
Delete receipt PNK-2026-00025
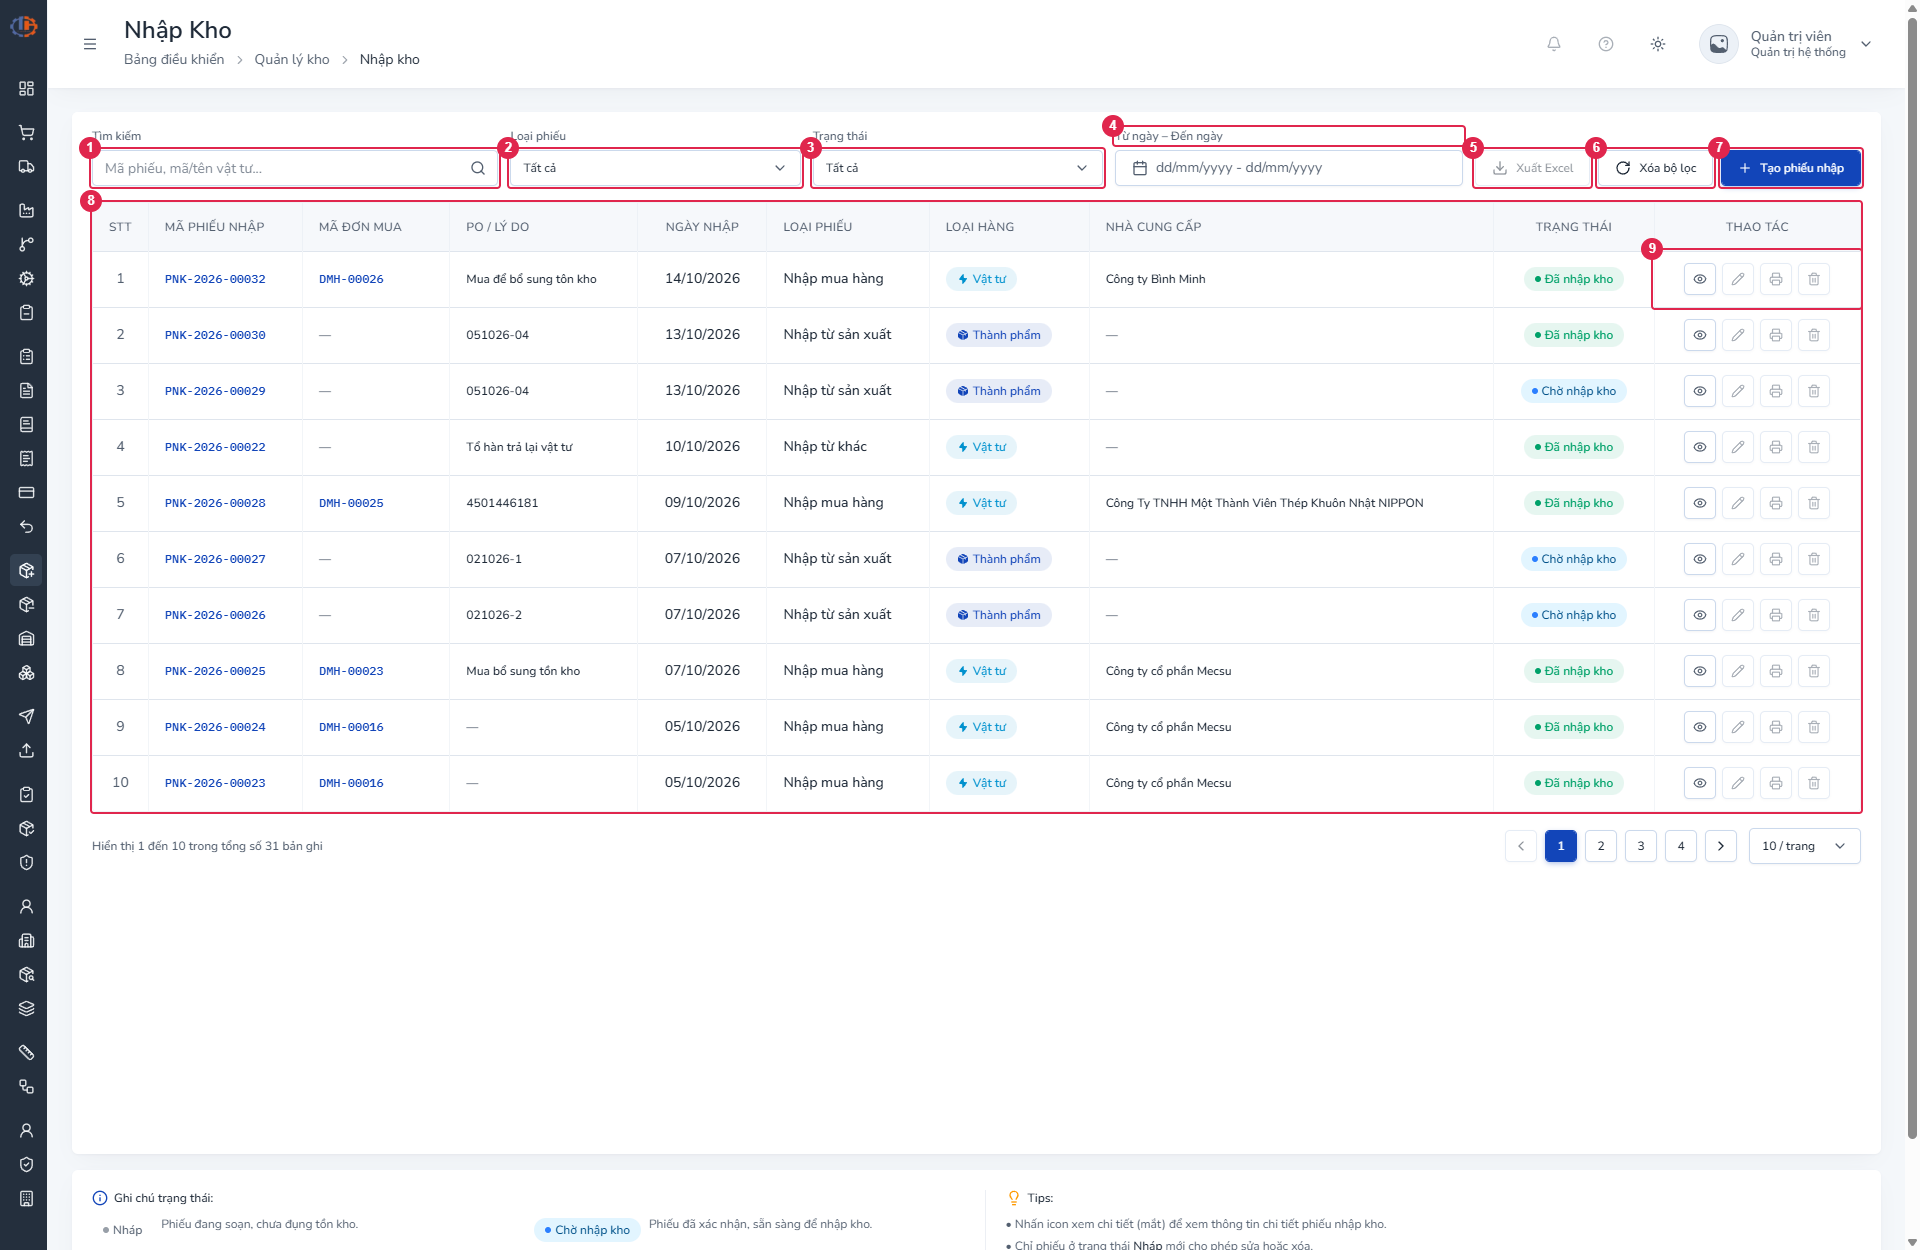click(x=1814, y=671)
